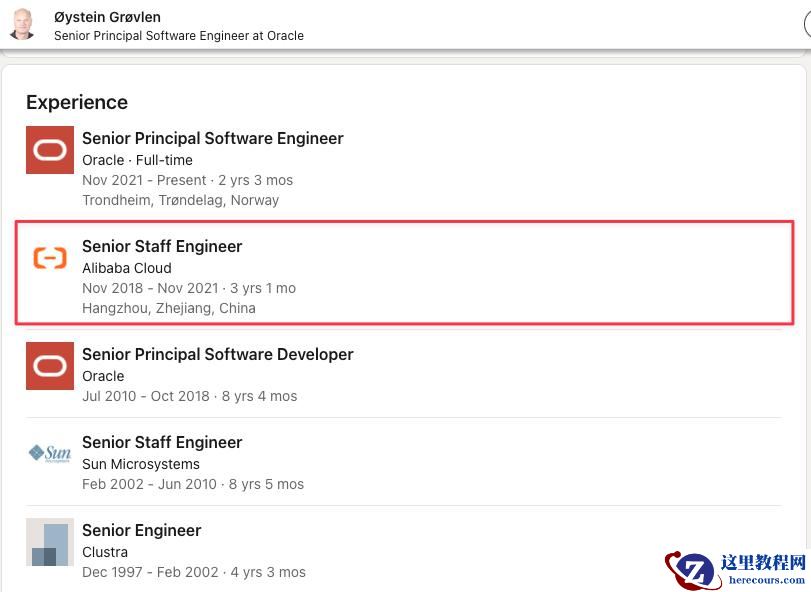Image resolution: width=811 pixels, height=592 pixels.
Task: Click the Clustra placeholder company logo
Action: point(50,542)
